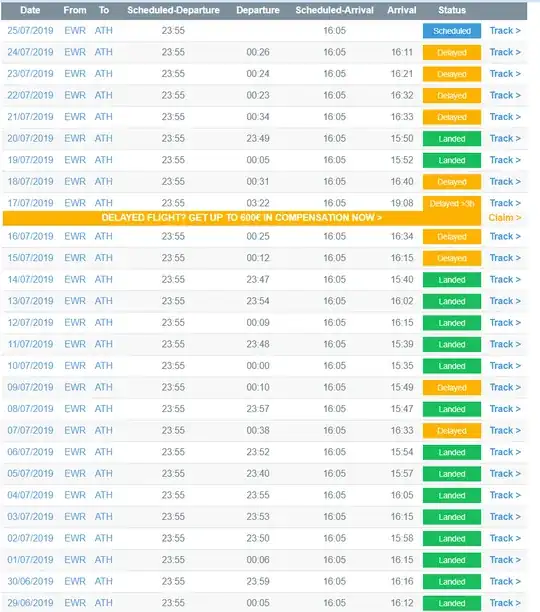Open date link 29/06/2019

[30, 603]
